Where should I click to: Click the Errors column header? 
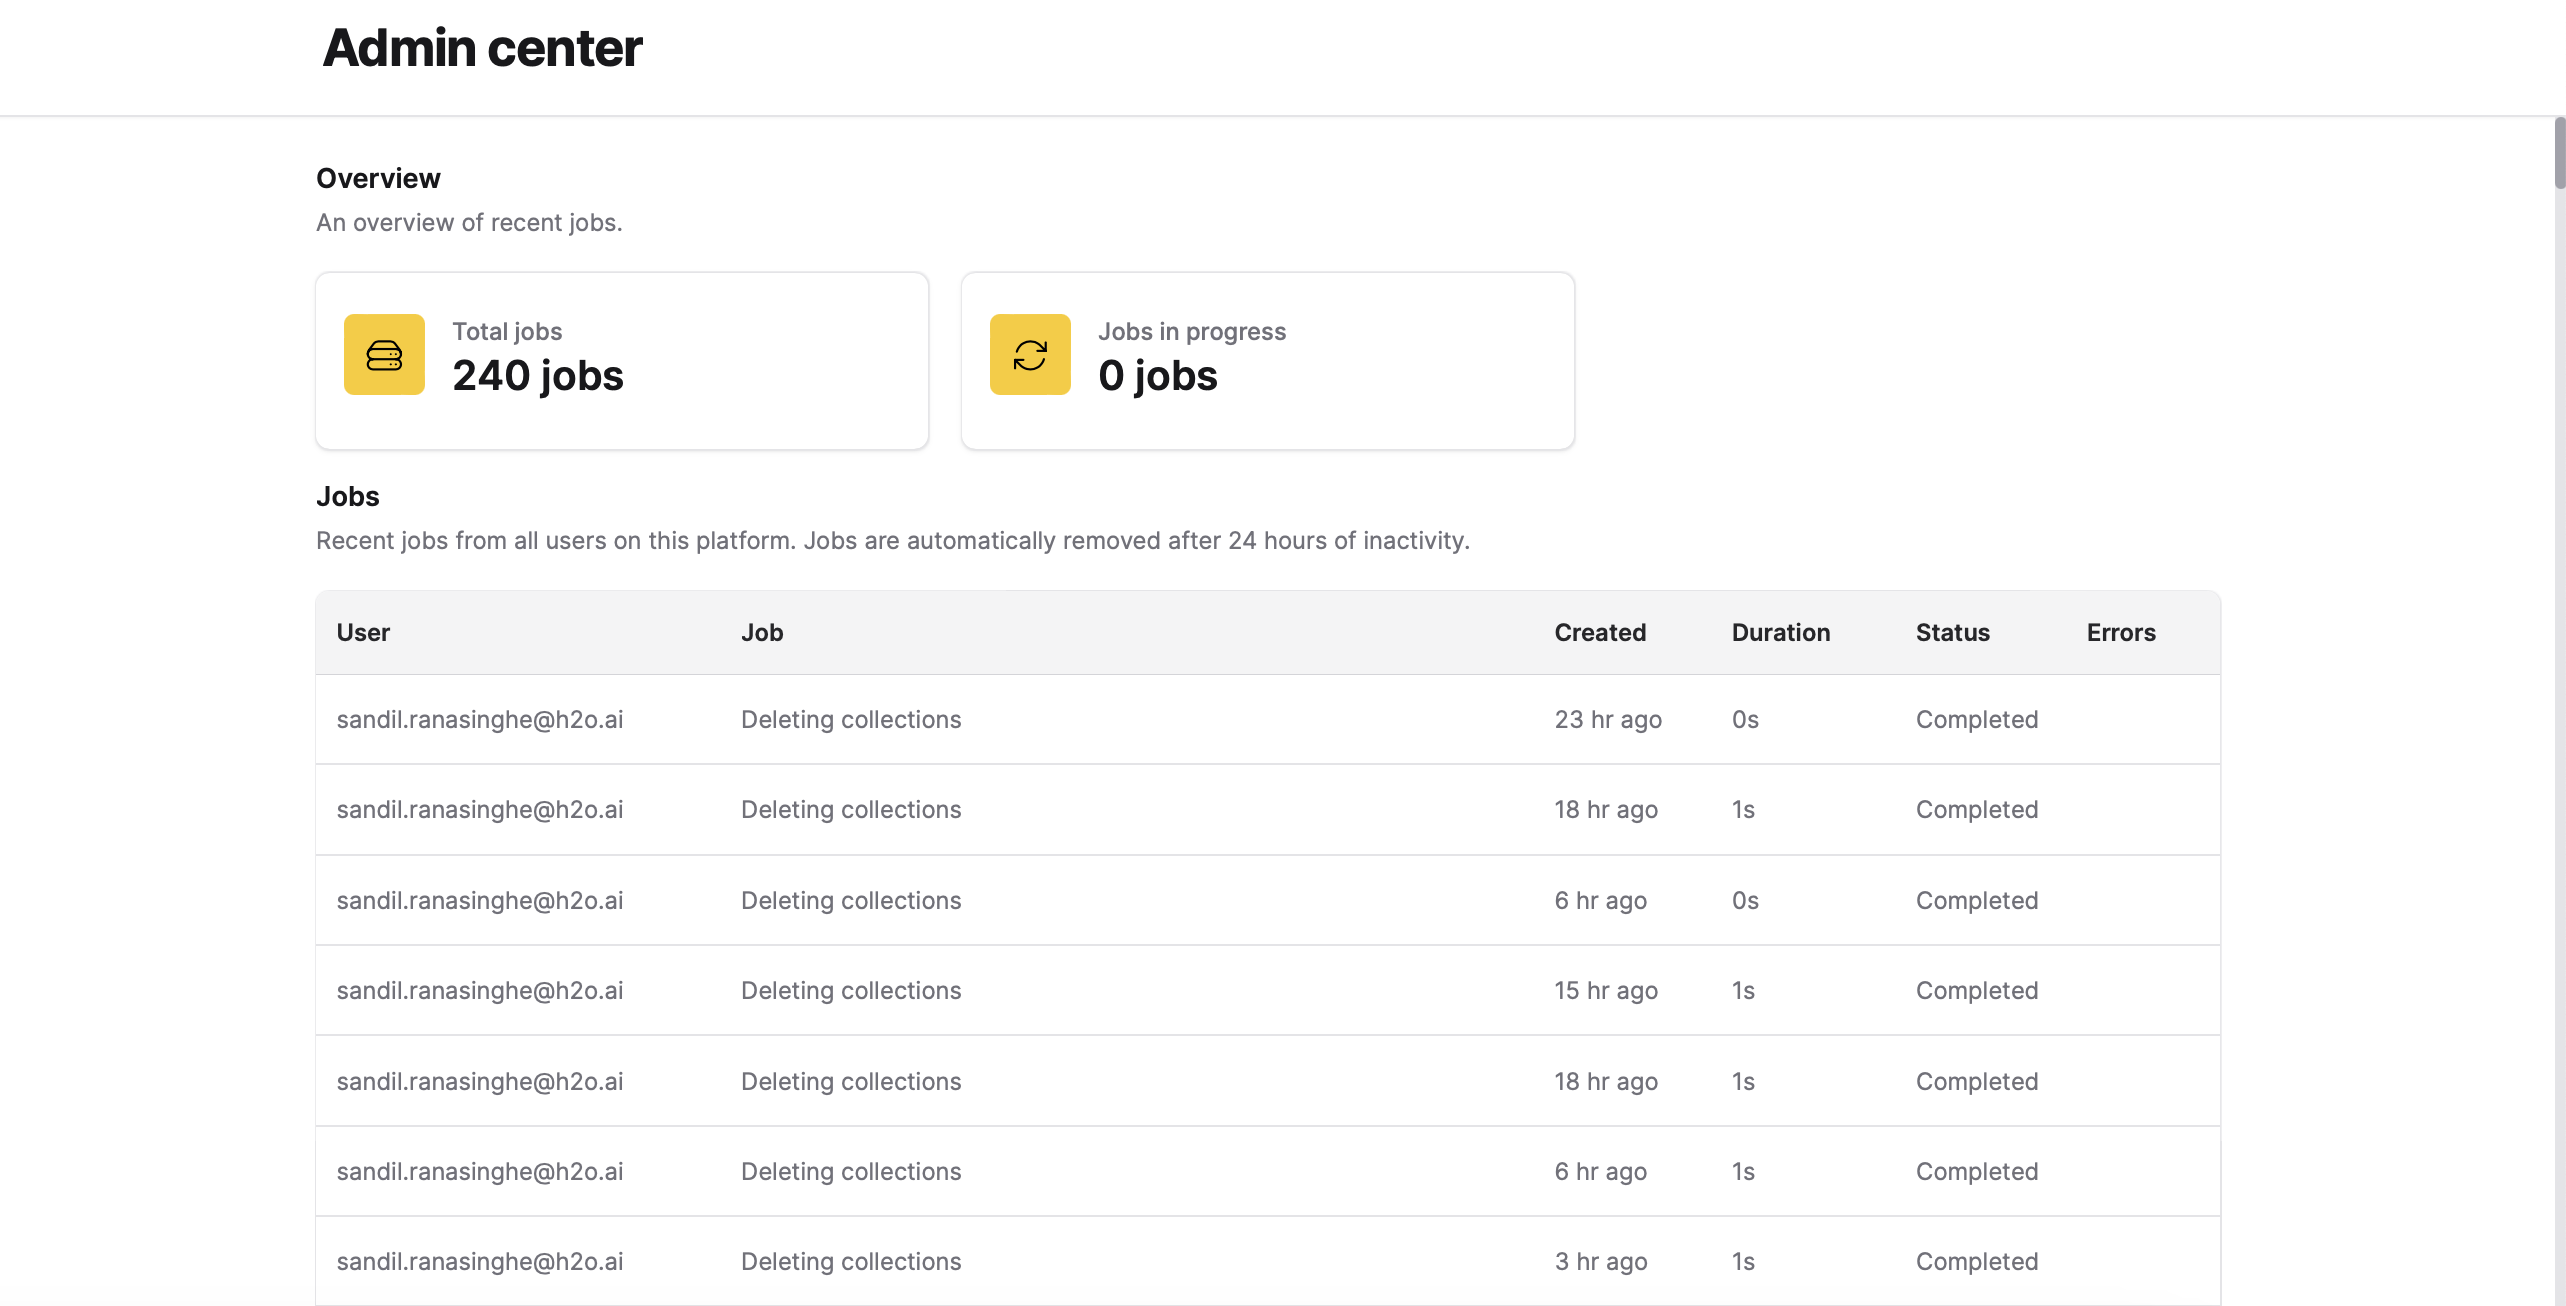(2121, 633)
